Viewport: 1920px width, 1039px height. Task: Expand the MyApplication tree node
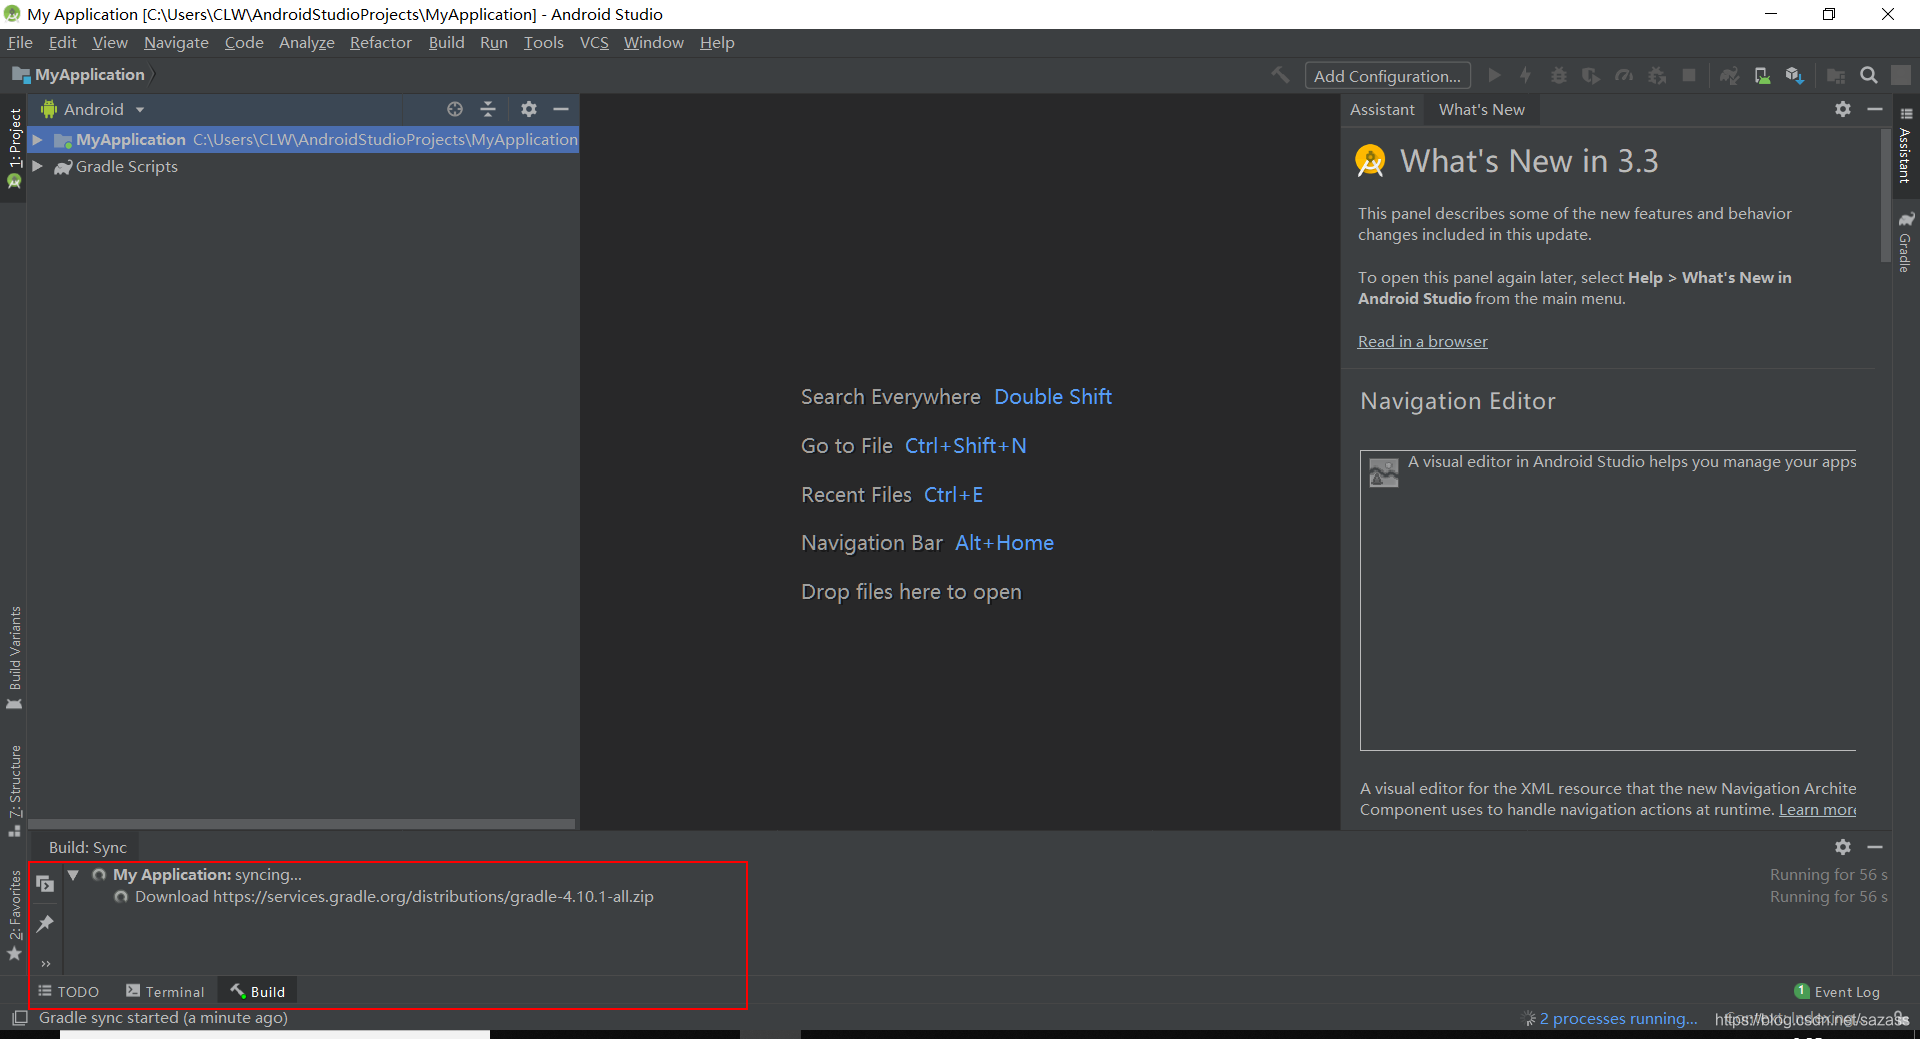pos(38,140)
